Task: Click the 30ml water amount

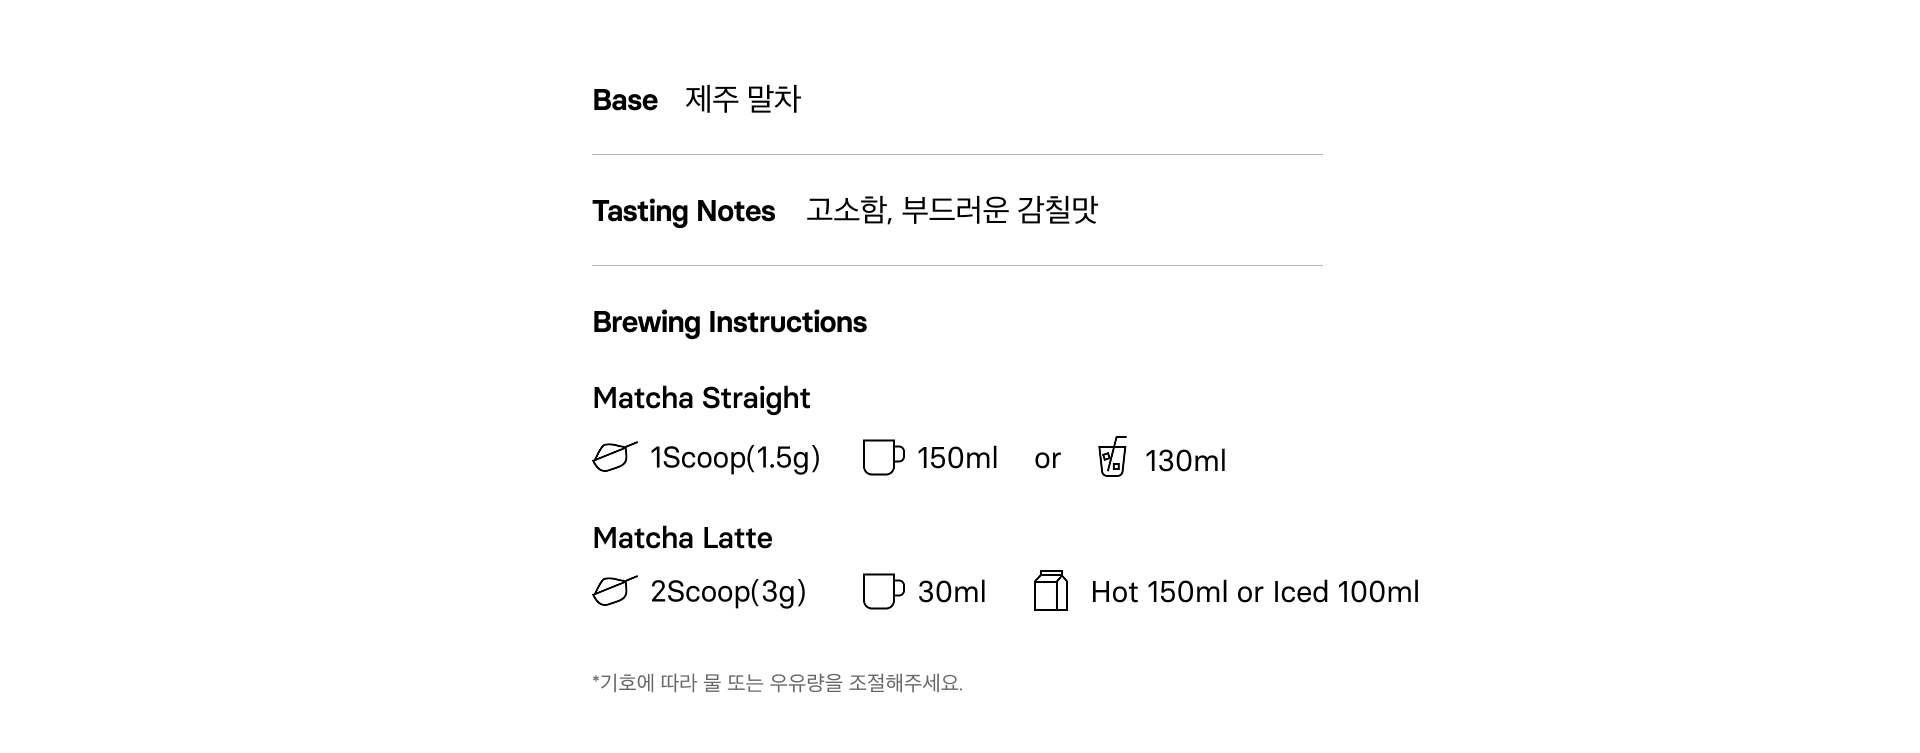Action: tap(951, 592)
